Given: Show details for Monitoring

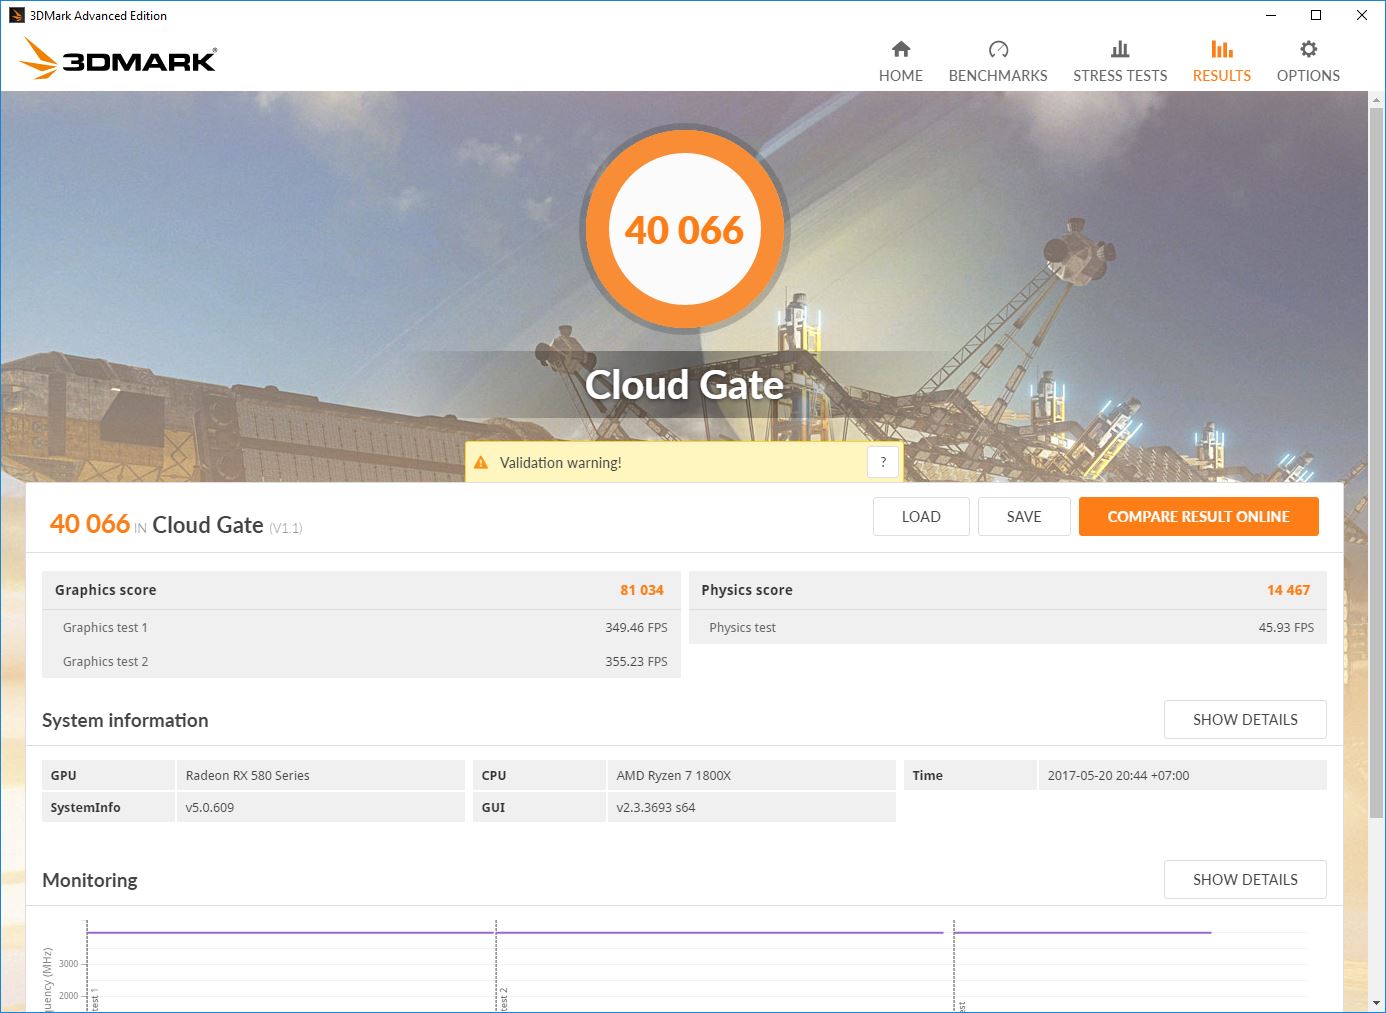Looking at the screenshot, I should pyautogui.click(x=1245, y=880).
